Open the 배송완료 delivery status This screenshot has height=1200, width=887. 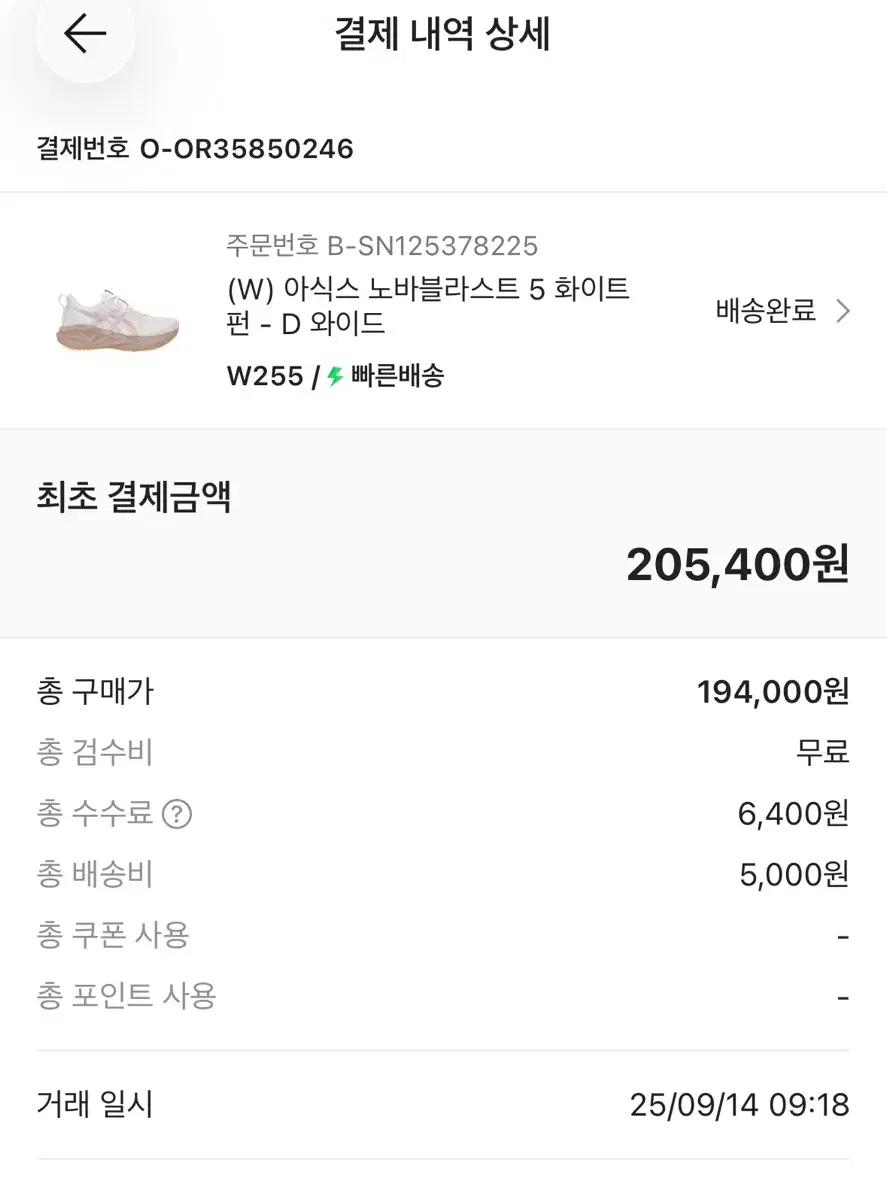766,311
